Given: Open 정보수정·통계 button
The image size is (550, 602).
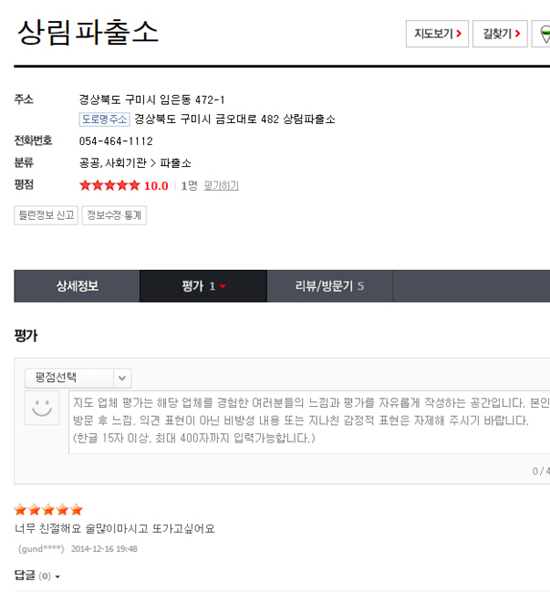Looking at the screenshot, I should (x=114, y=215).
